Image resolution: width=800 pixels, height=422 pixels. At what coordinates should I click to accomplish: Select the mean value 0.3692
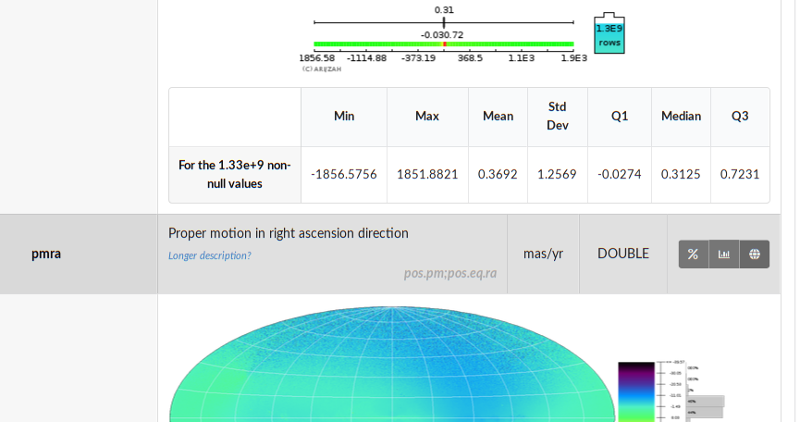tap(497, 175)
